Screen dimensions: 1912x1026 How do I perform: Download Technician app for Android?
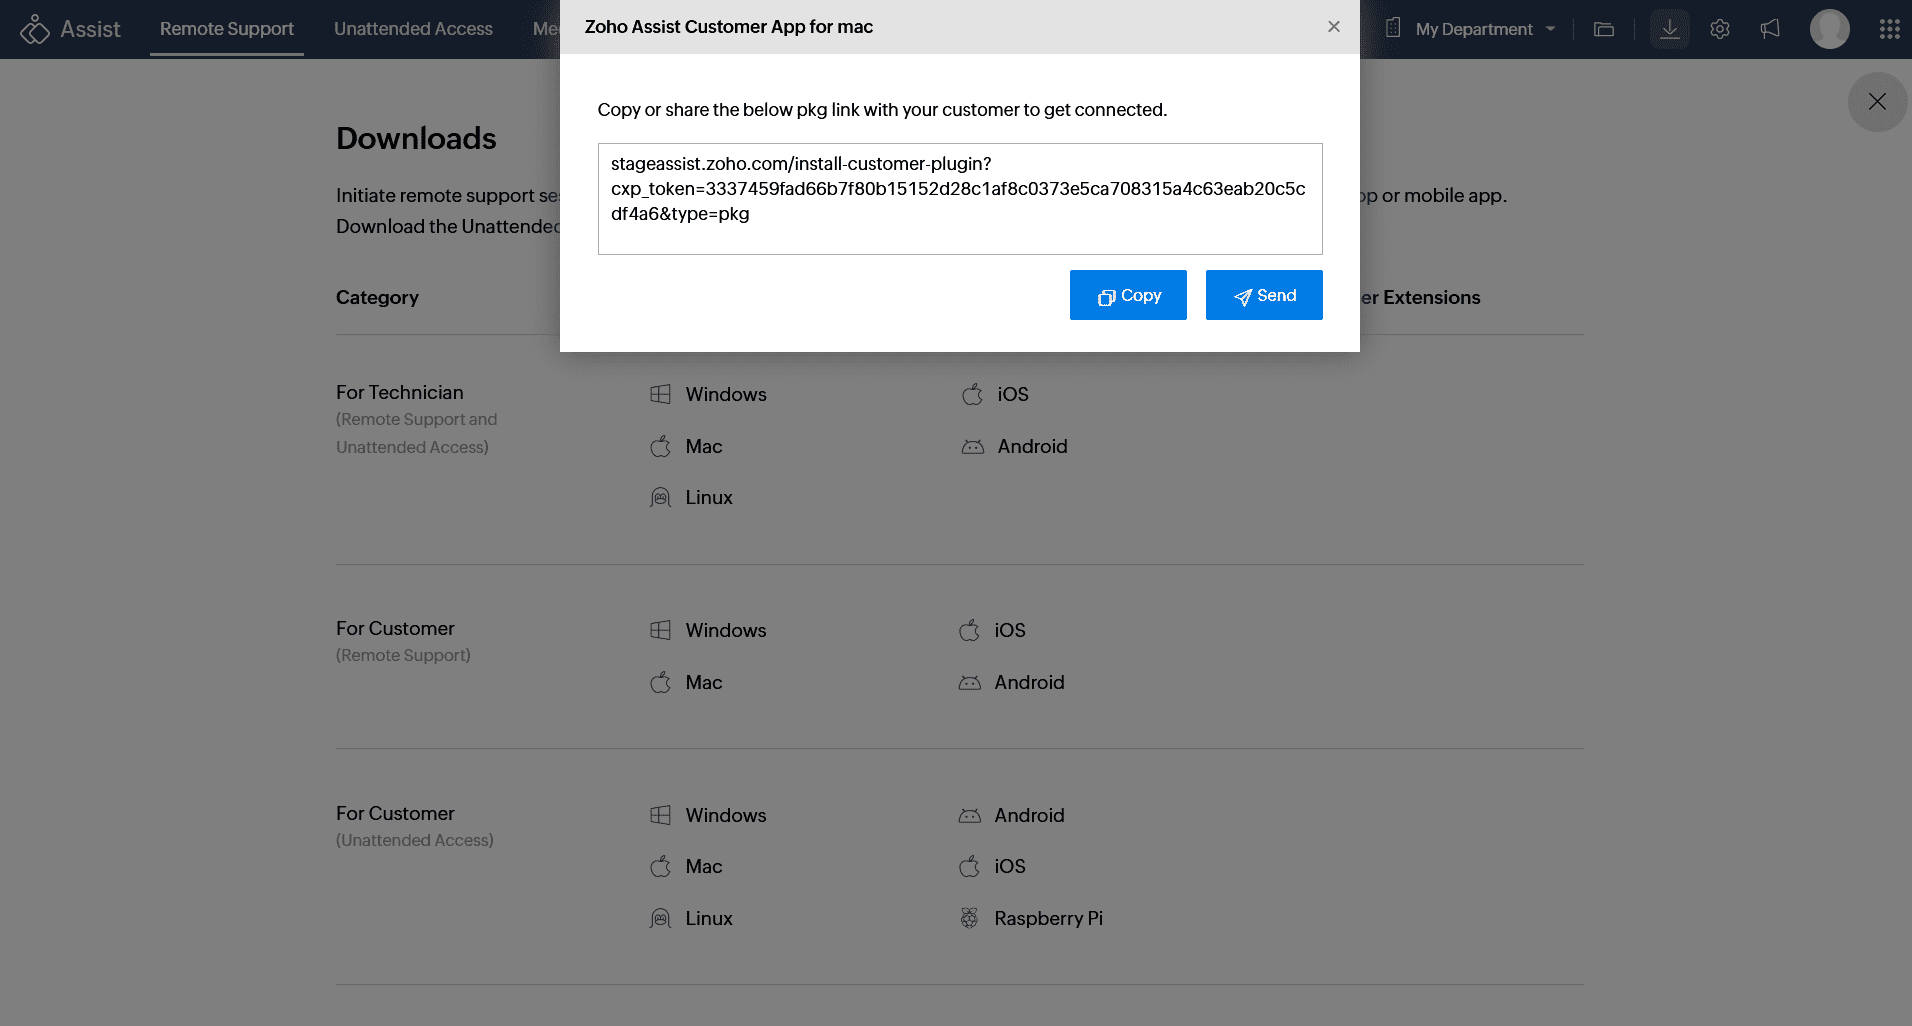(1031, 447)
